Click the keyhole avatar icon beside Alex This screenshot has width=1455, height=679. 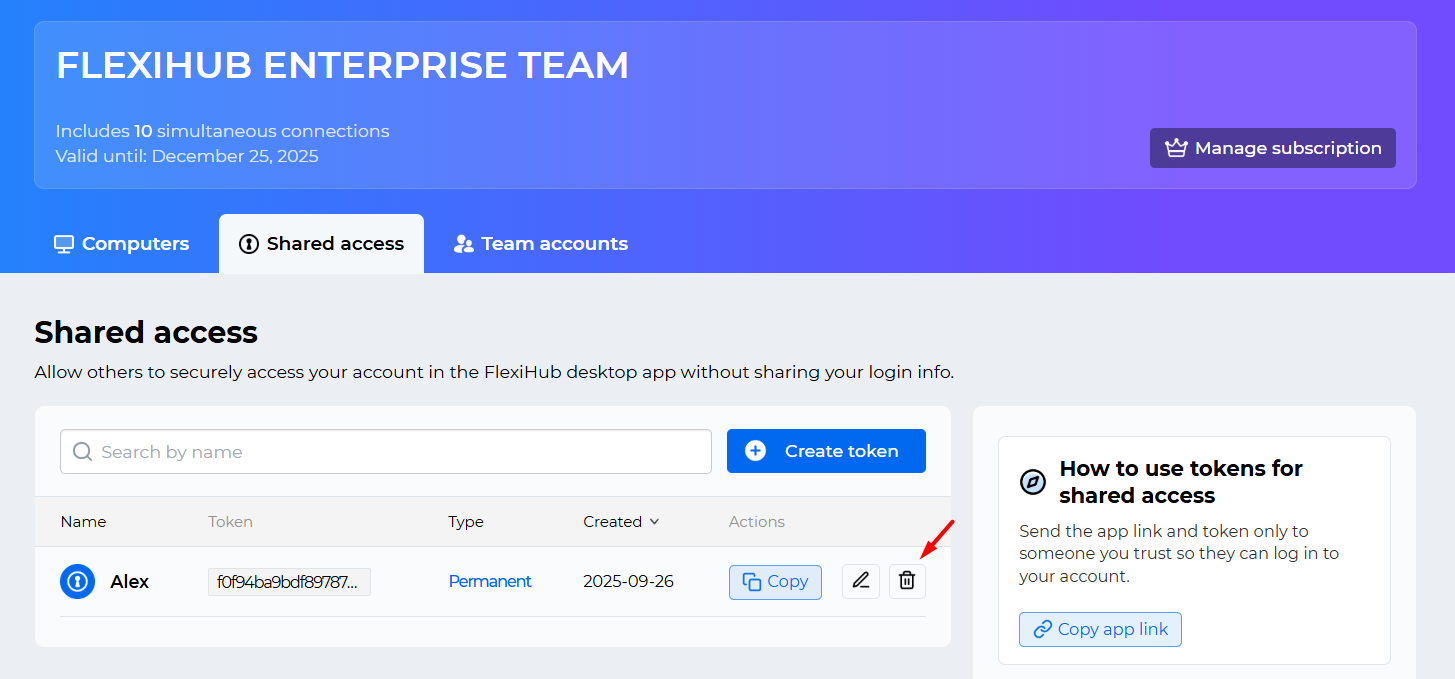[x=78, y=582]
